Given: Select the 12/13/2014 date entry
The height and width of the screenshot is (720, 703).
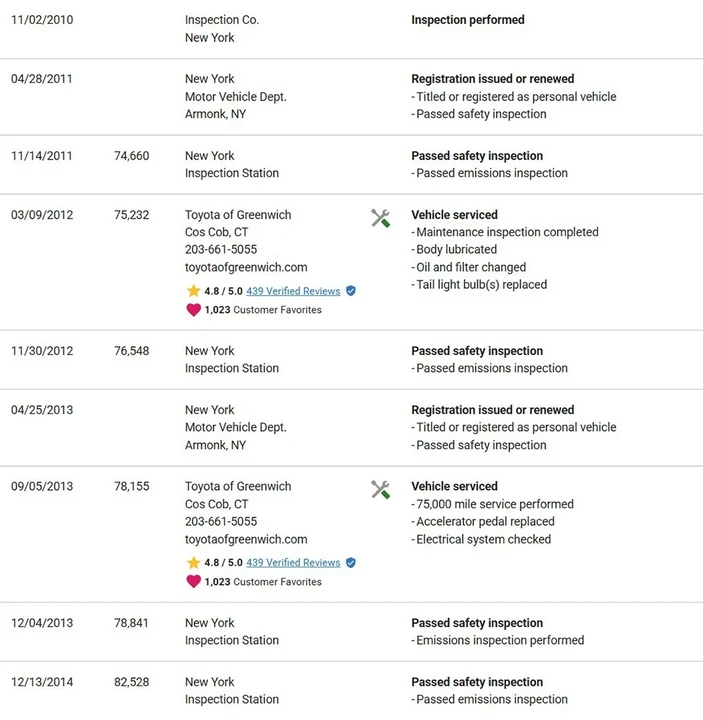Looking at the screenshot, I should [42, 682].
